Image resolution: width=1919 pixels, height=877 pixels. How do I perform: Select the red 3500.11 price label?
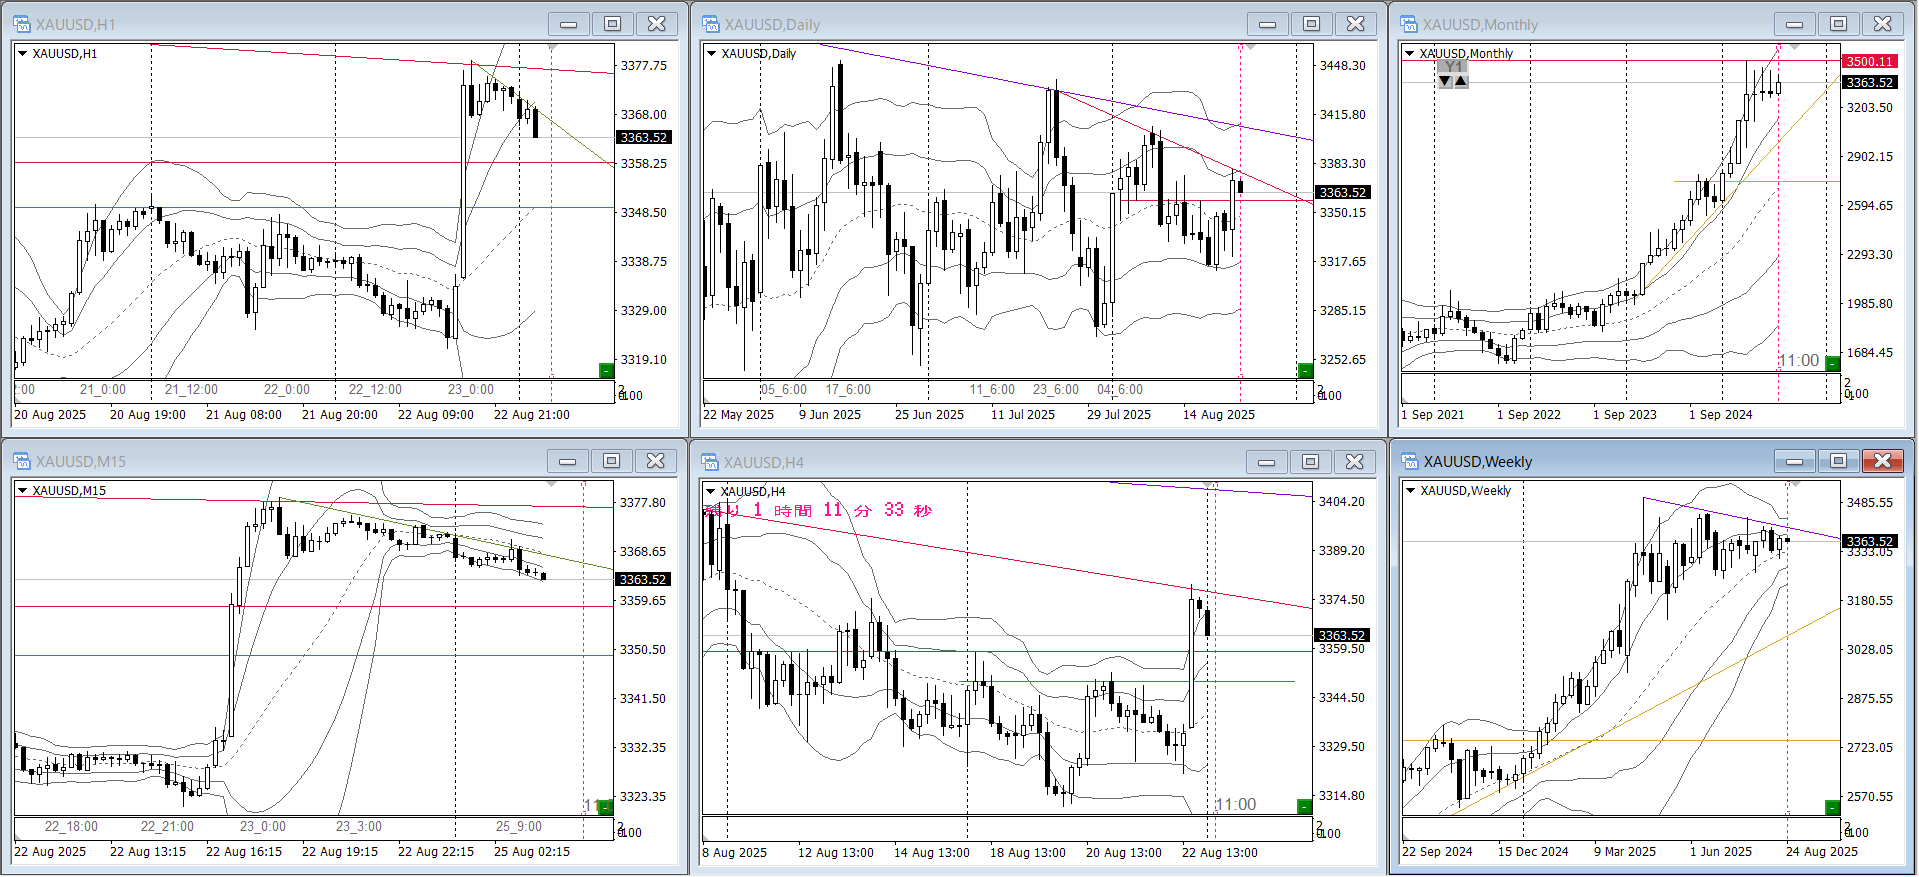pos(1868,62)
